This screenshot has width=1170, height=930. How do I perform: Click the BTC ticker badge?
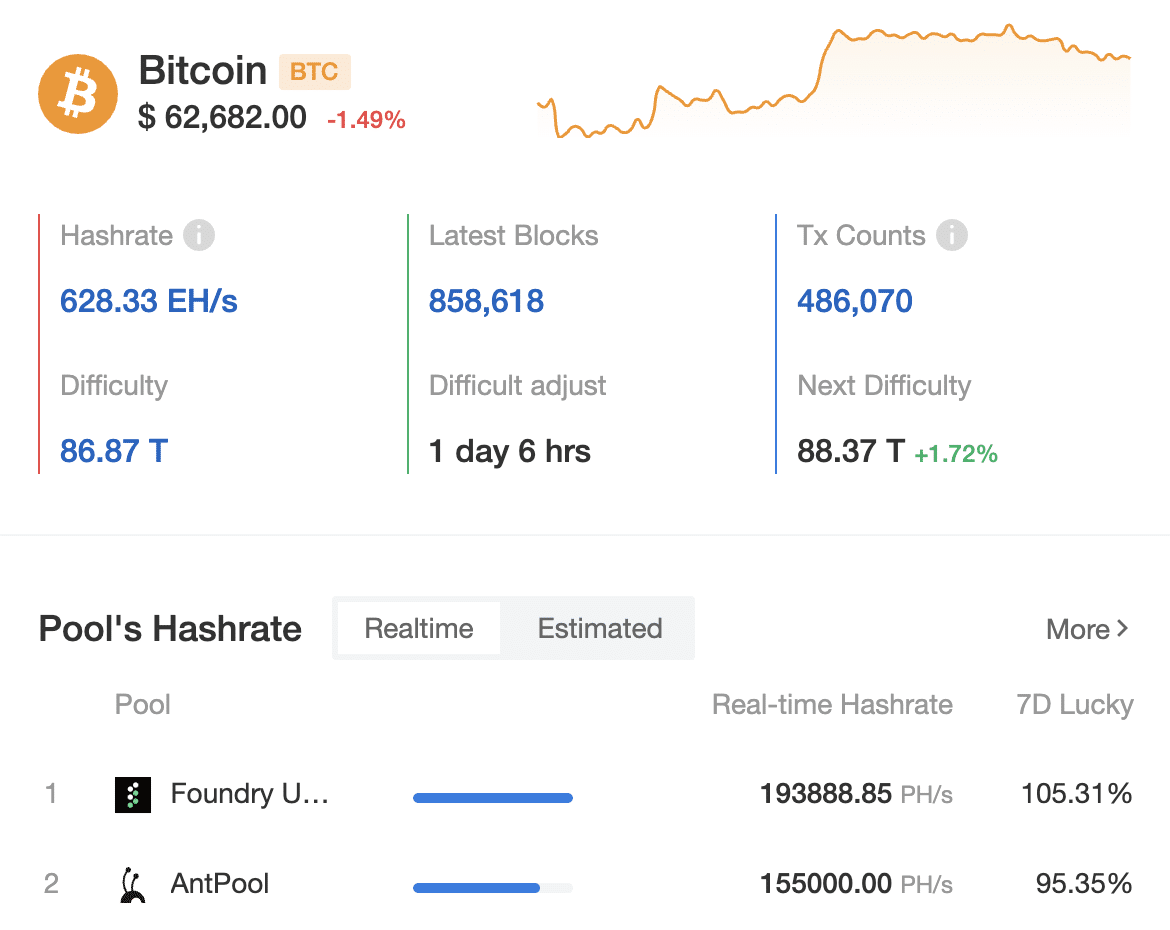[315, 72]
